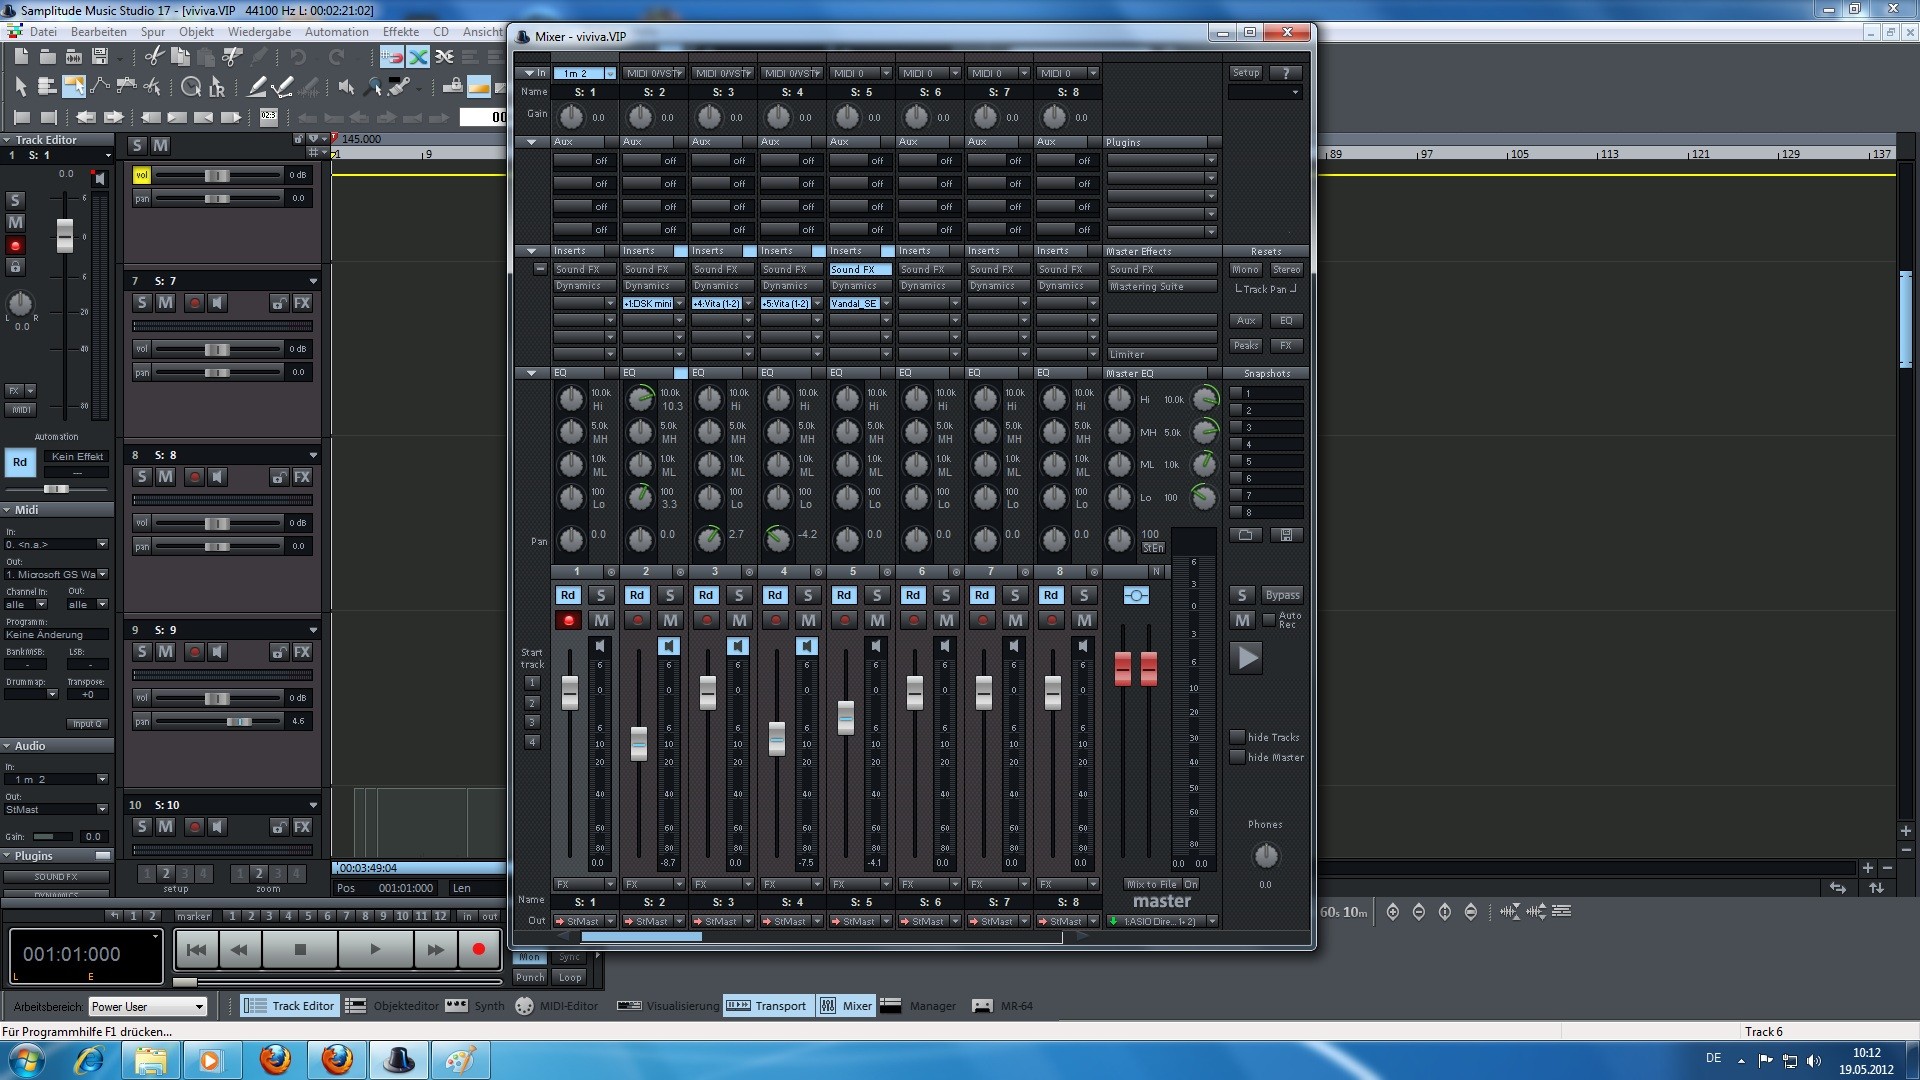Click the mixer help question mark button
The image size is (1920, 1080).
tap(1286, 73)
